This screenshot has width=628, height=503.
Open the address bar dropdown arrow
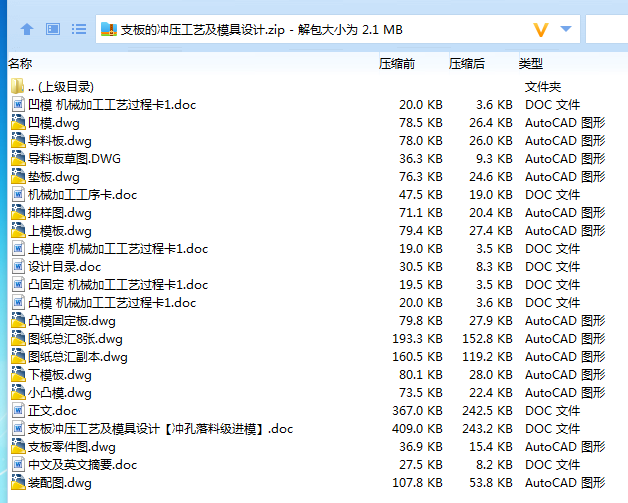click(566, 29)
